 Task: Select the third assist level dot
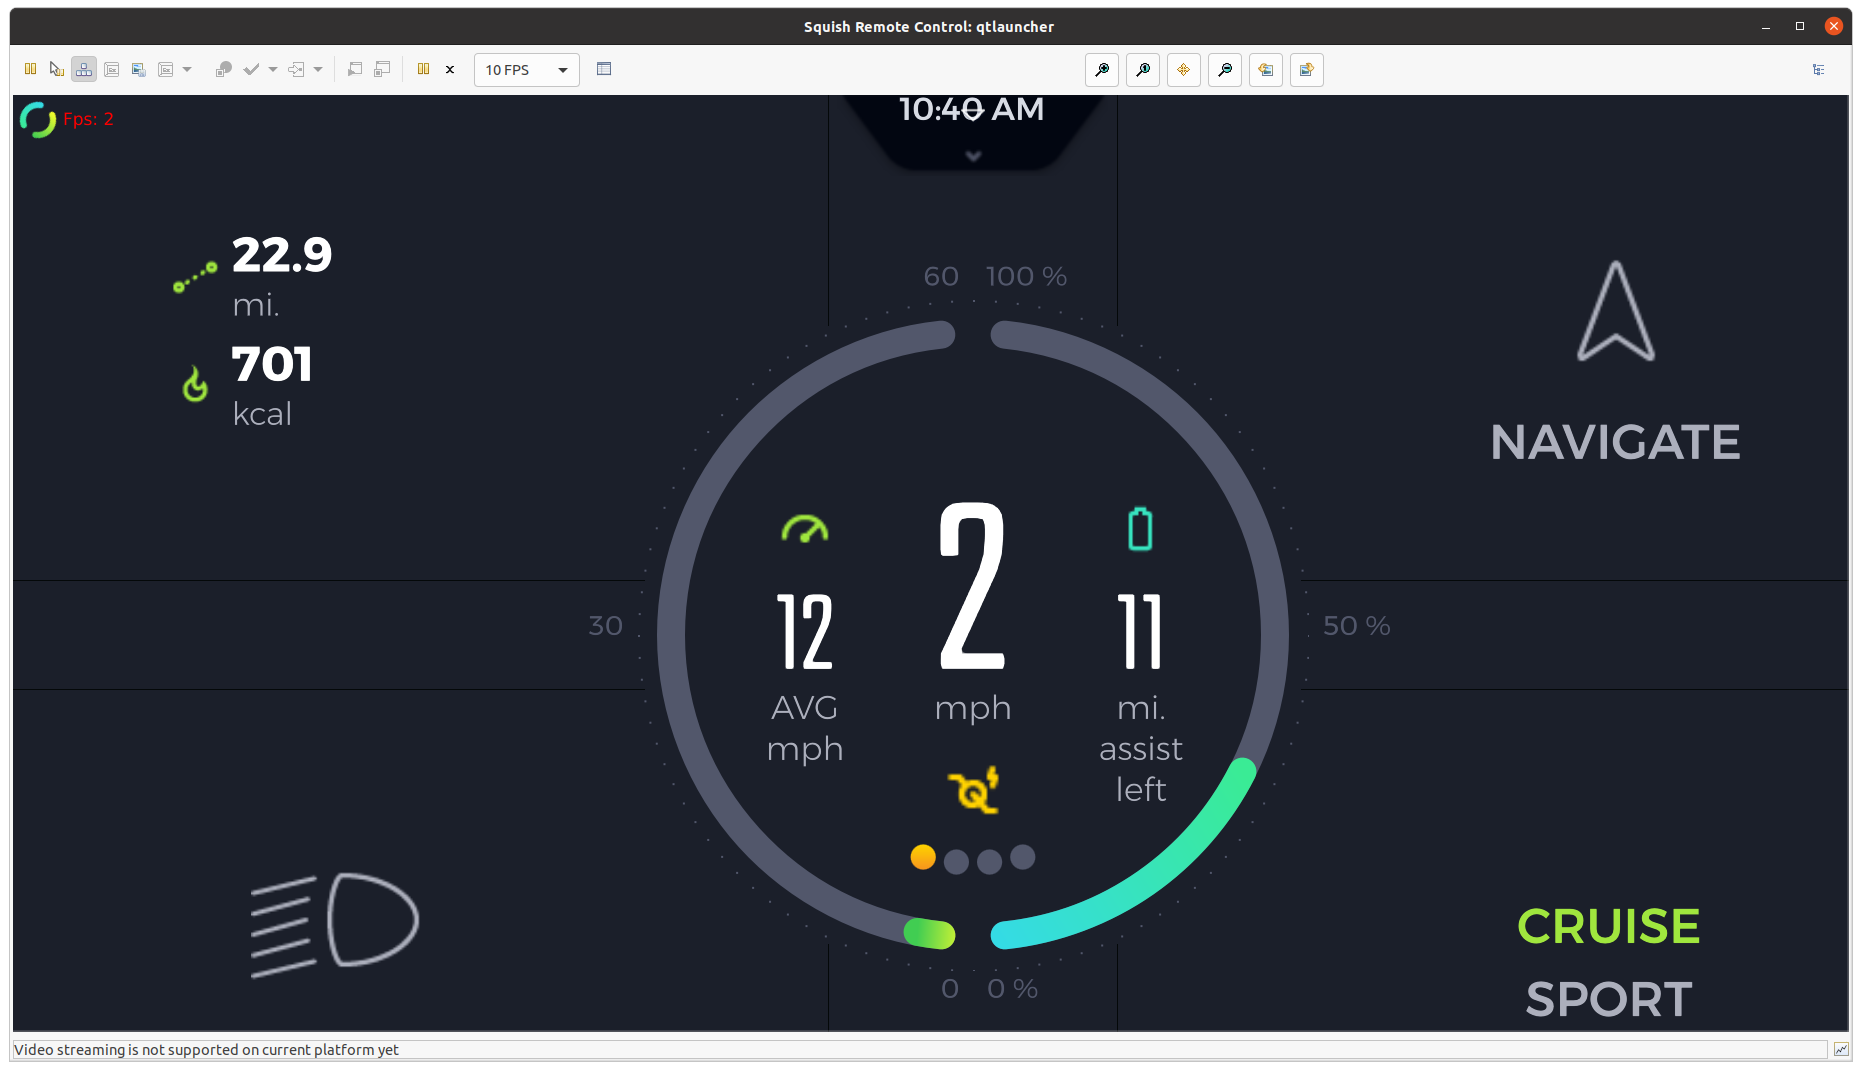tap(989, 862)
